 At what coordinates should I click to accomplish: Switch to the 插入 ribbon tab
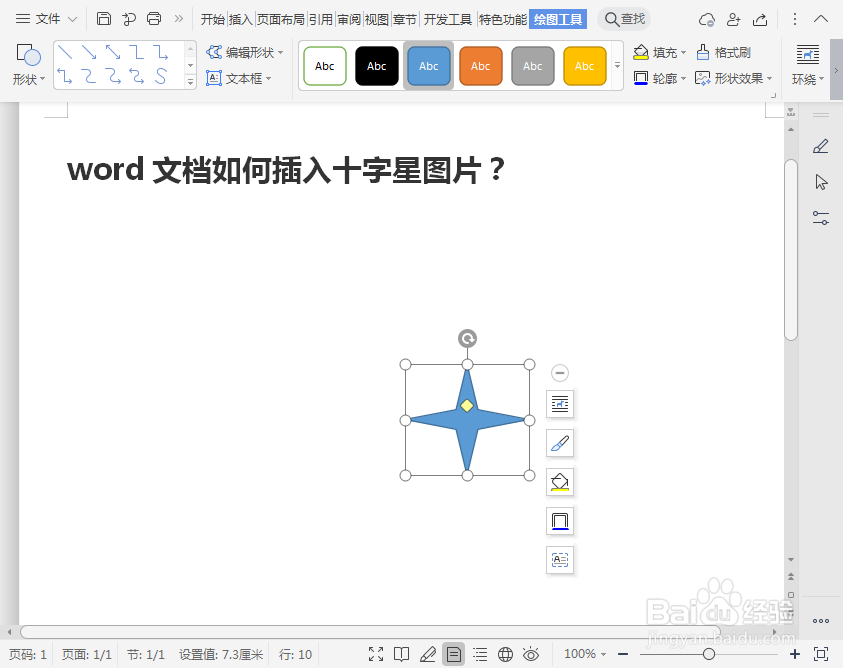tap(239, 18)
